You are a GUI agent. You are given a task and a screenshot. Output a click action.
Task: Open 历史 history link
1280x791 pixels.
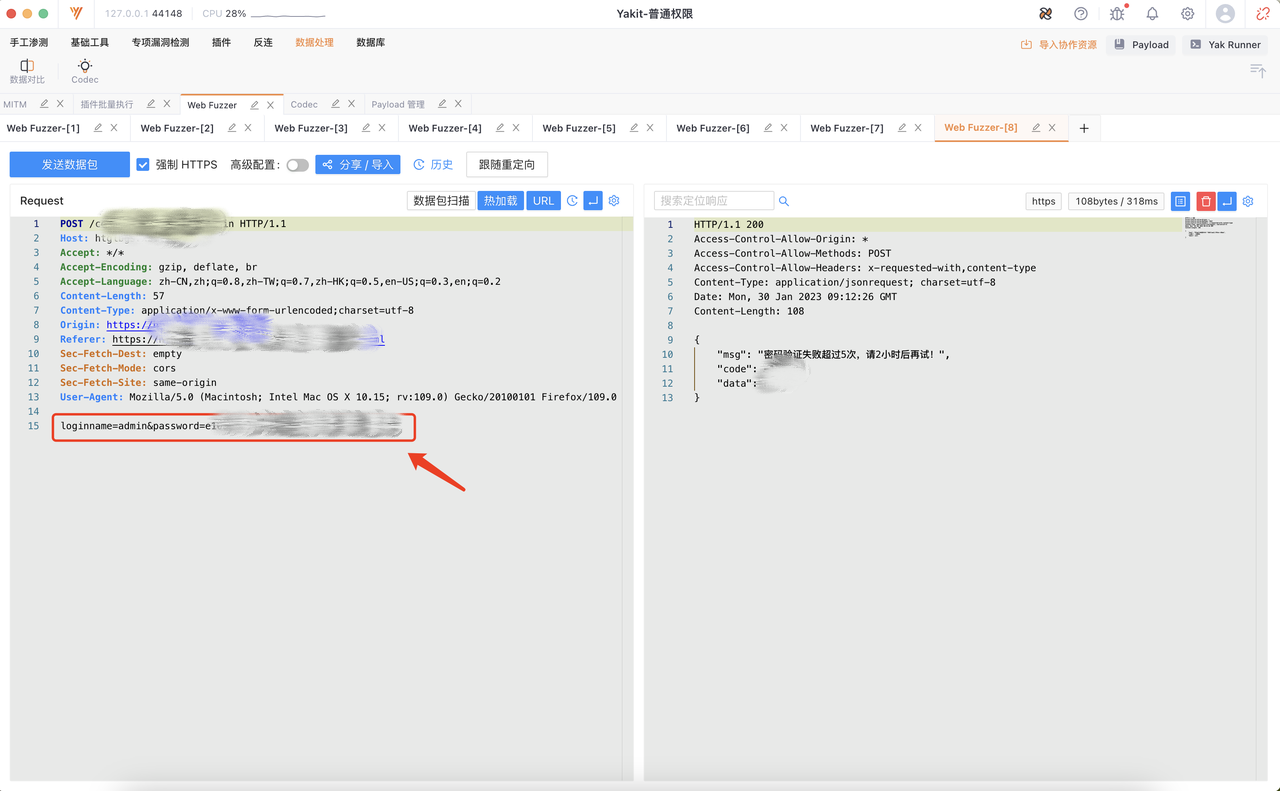pos(434,164)
